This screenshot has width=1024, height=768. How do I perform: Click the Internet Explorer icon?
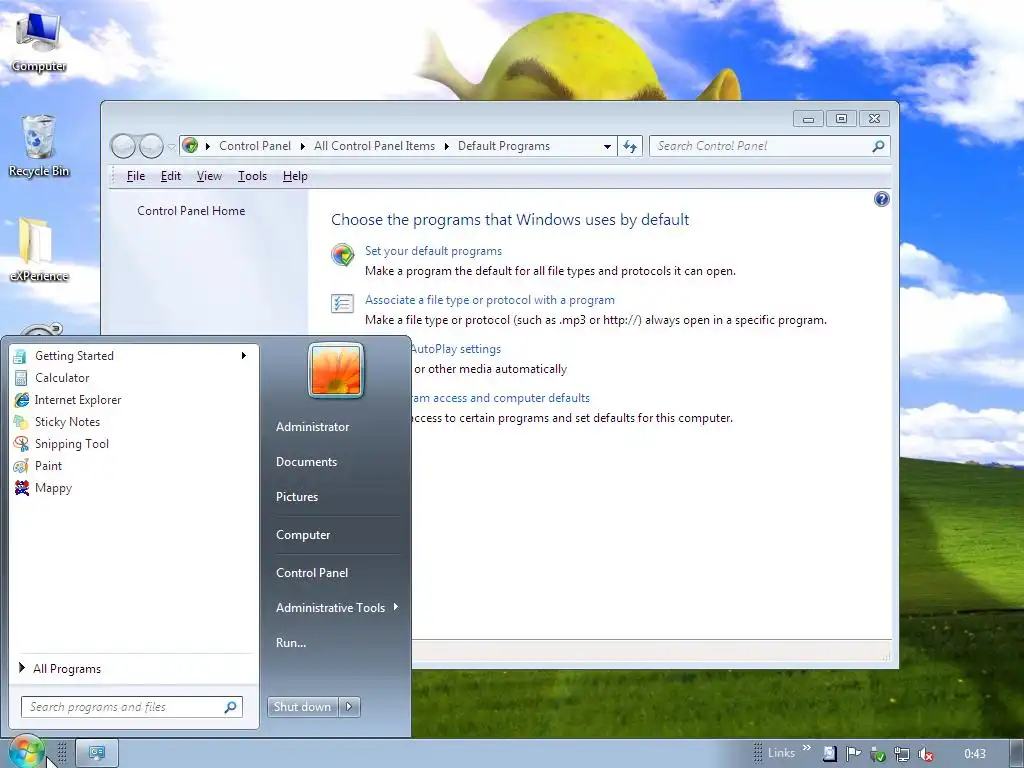pos(21,400)
